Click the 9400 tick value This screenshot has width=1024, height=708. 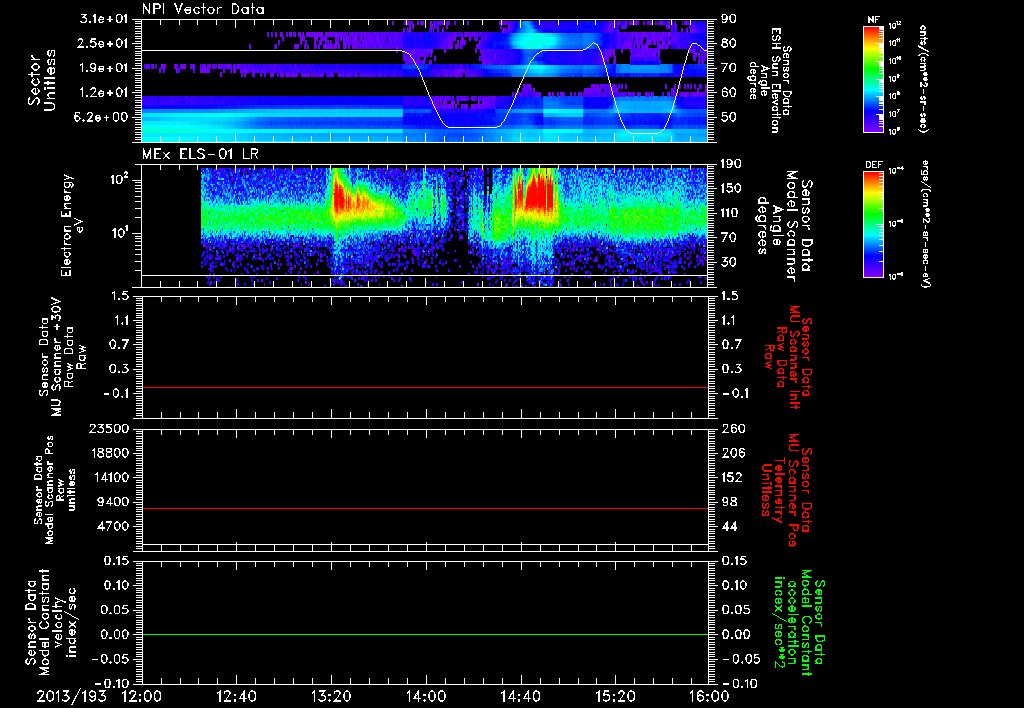[116, 502]
